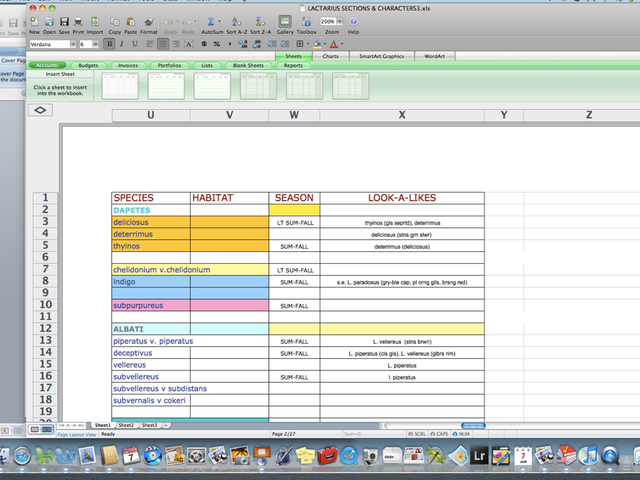Viewport: 640px width, 480px height.
Task: Select the Budgets category button
Action: tap(88, 65)
